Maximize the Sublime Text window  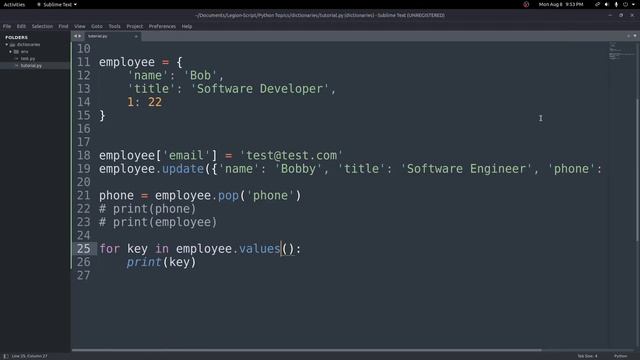coord(621,15)
